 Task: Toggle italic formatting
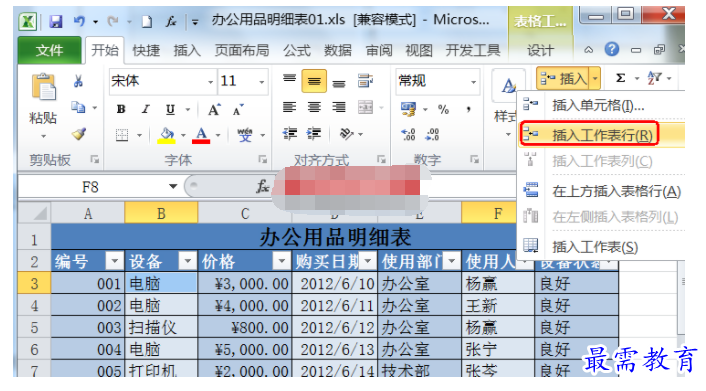(x=145, y=109)
